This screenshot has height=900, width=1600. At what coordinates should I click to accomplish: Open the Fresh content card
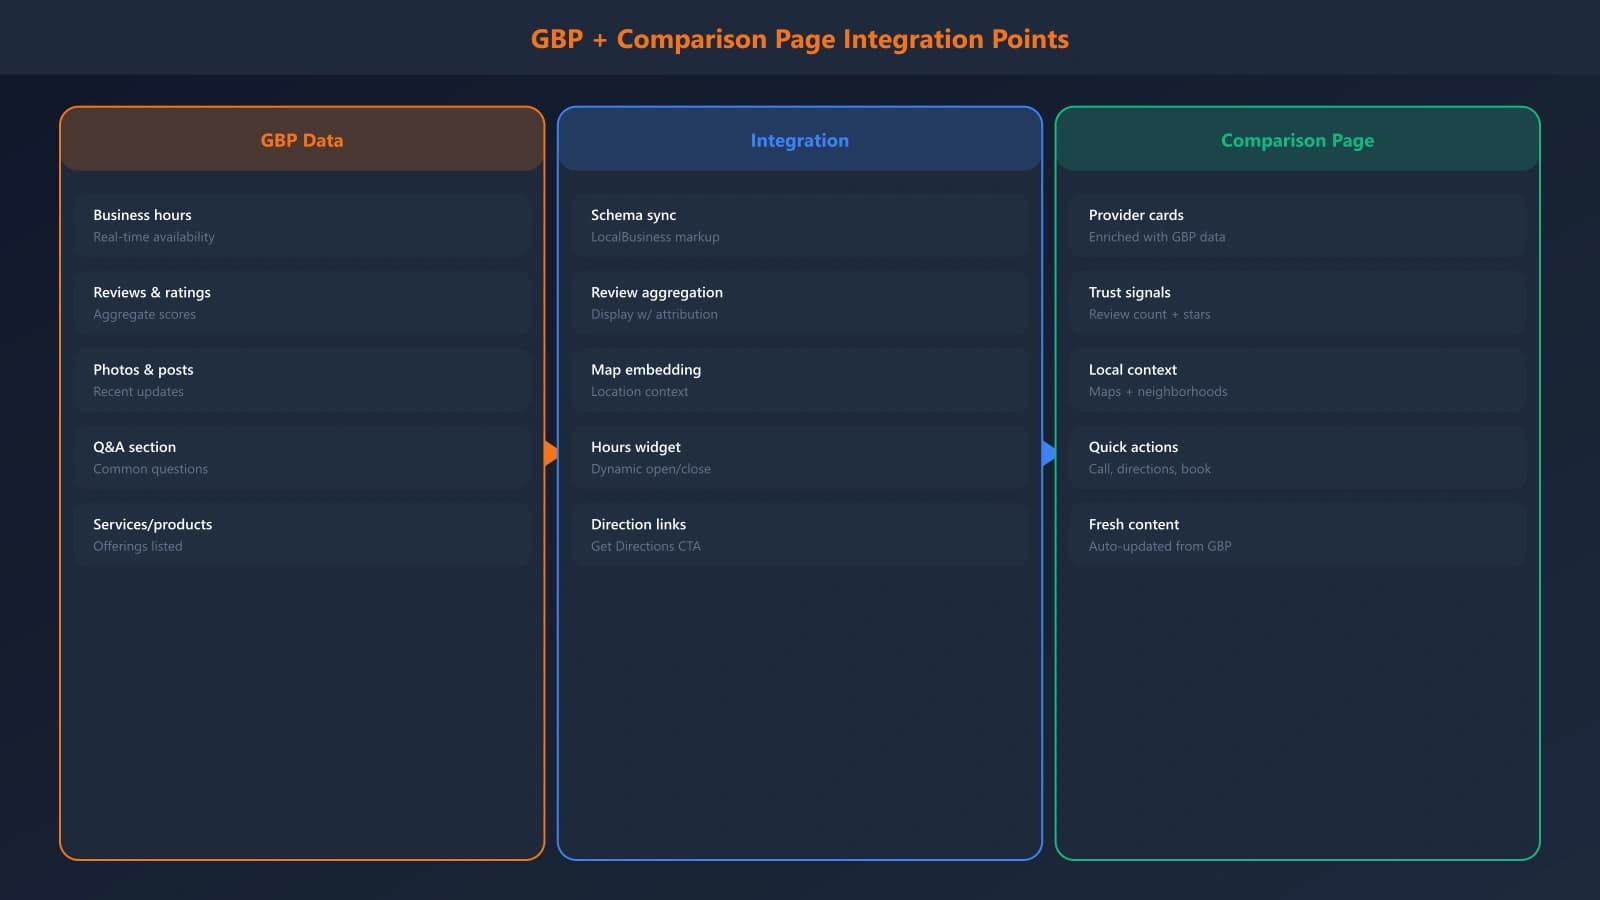1296,534
